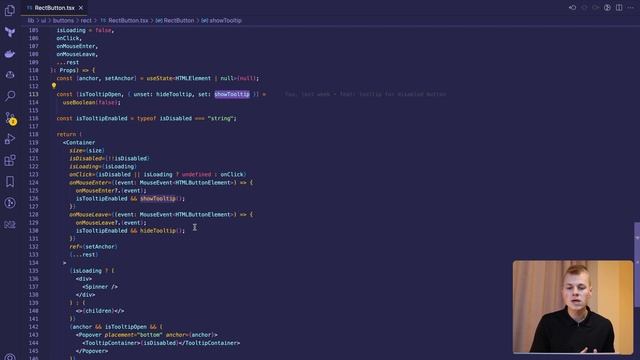Click the highlighted showTooltip on line 113
640x360 pixels.
pyautogui.click(x=232, y=94)
